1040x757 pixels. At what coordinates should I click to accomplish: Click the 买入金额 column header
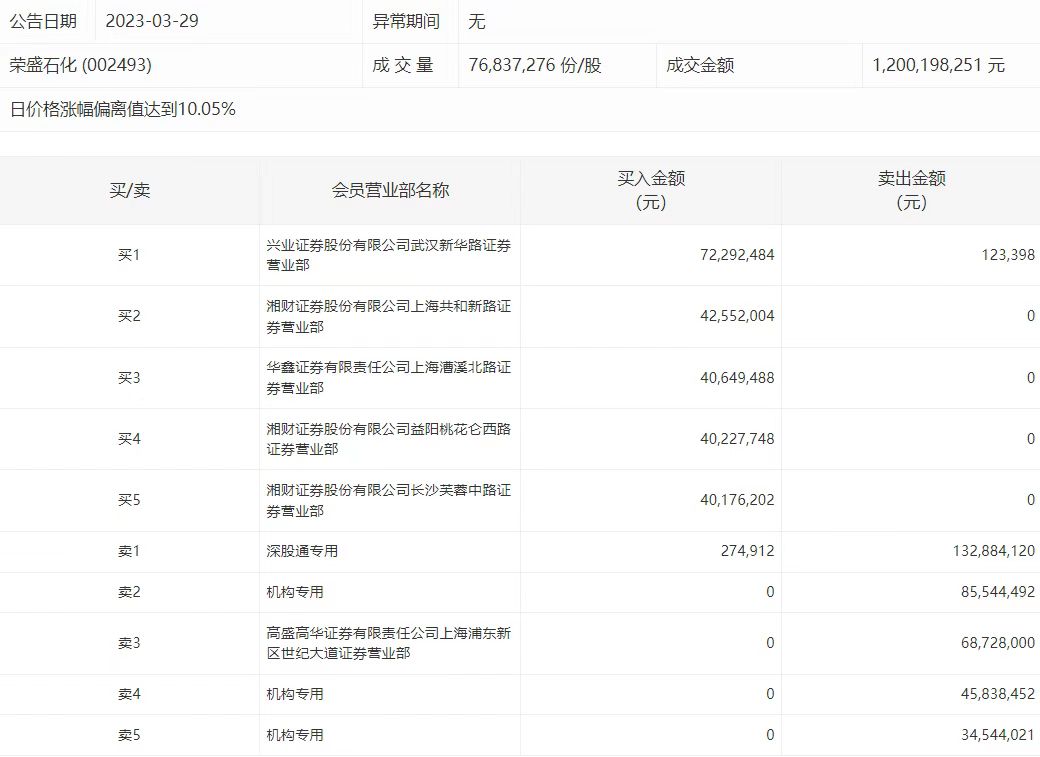[x=651, y=190]
